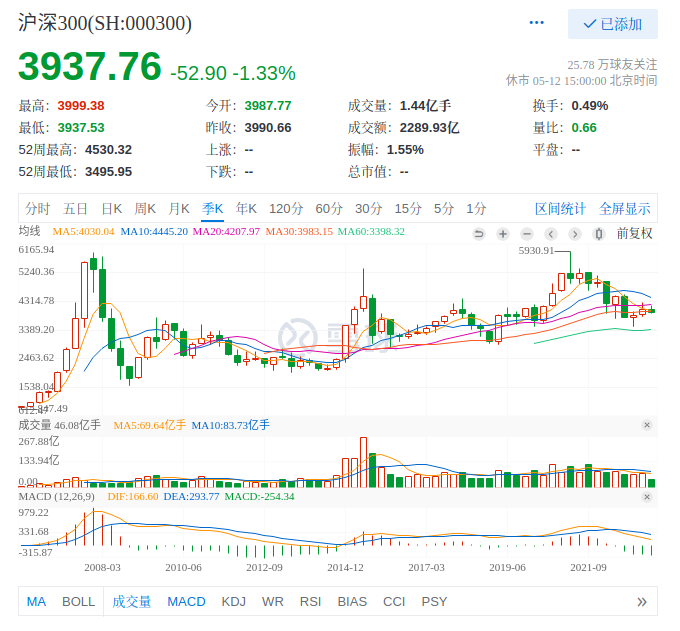Click the current price 3937.76
This screenshot has width=680, height=631.
tap(90, 67)
